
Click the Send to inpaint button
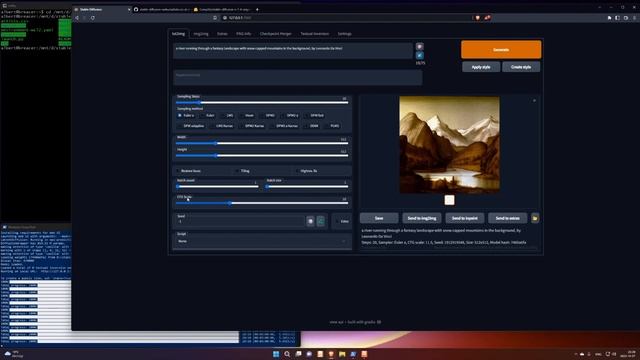[464, 218]
